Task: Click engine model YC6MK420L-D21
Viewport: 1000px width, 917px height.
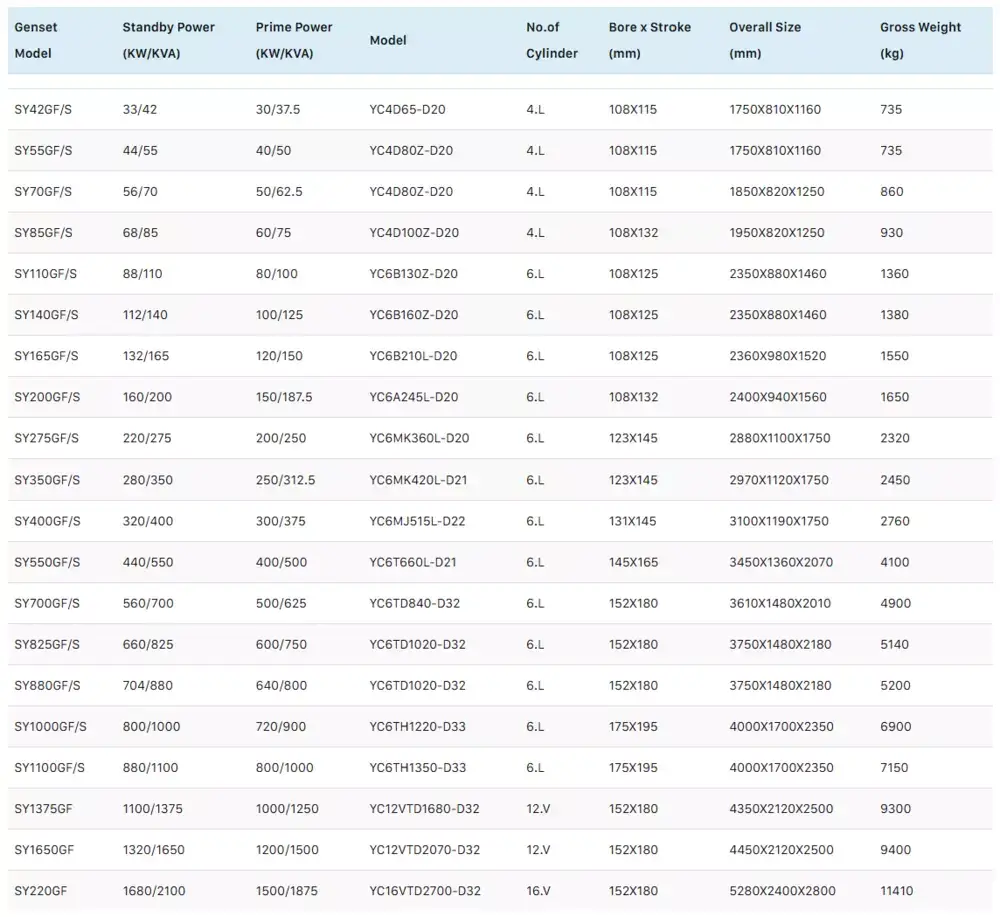Action: tap(418, 480)
